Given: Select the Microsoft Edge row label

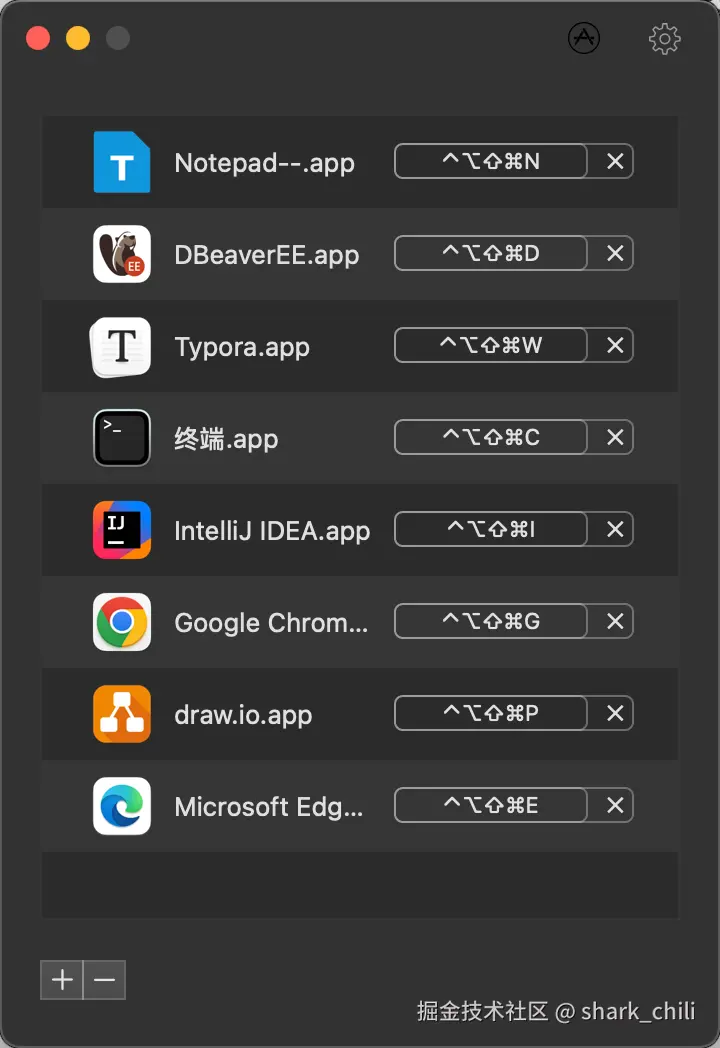Looking at the screenshot, I should pos(269,807).
